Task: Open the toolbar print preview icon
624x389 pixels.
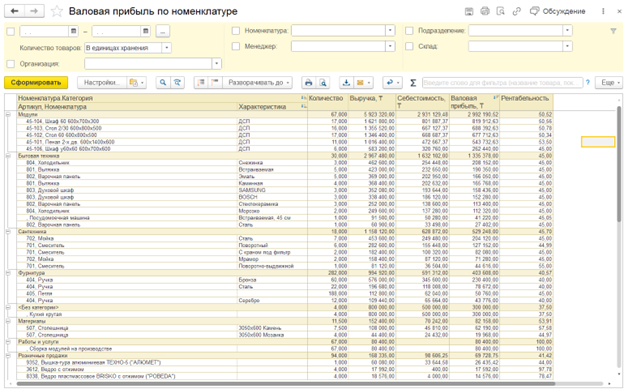Action: (x=323, y=82)
